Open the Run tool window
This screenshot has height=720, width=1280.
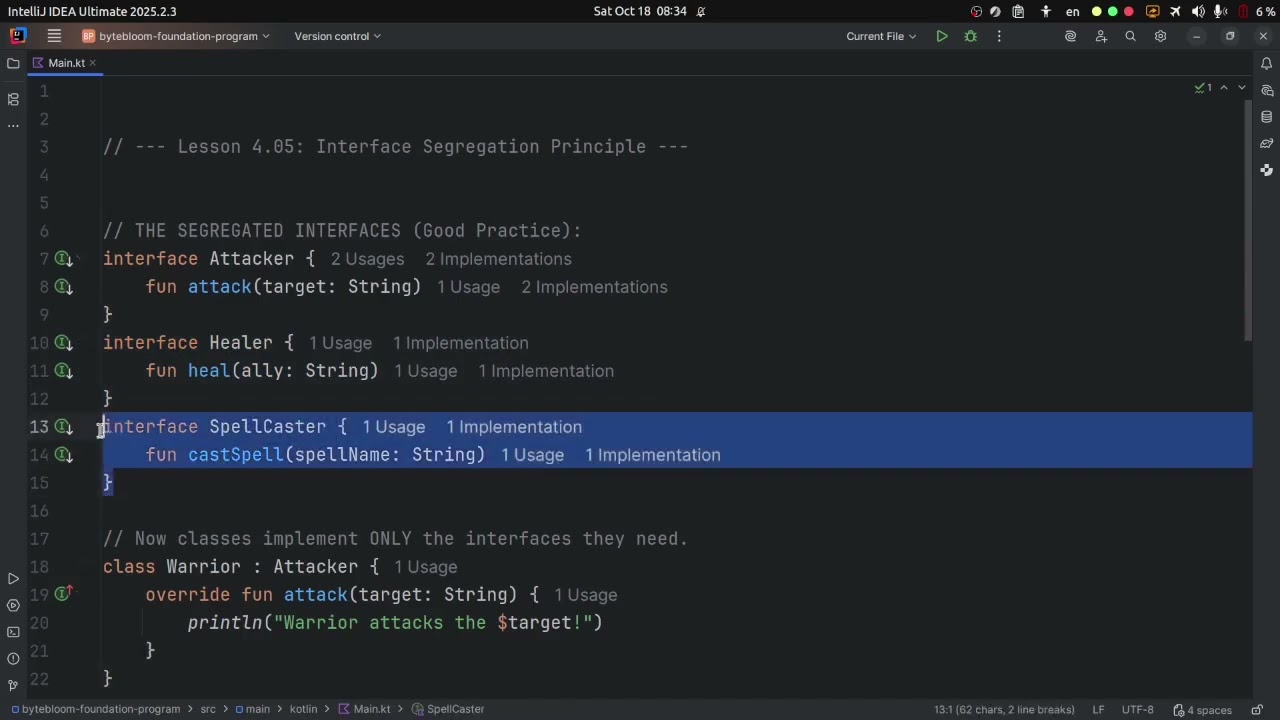[x=13, y=579]
